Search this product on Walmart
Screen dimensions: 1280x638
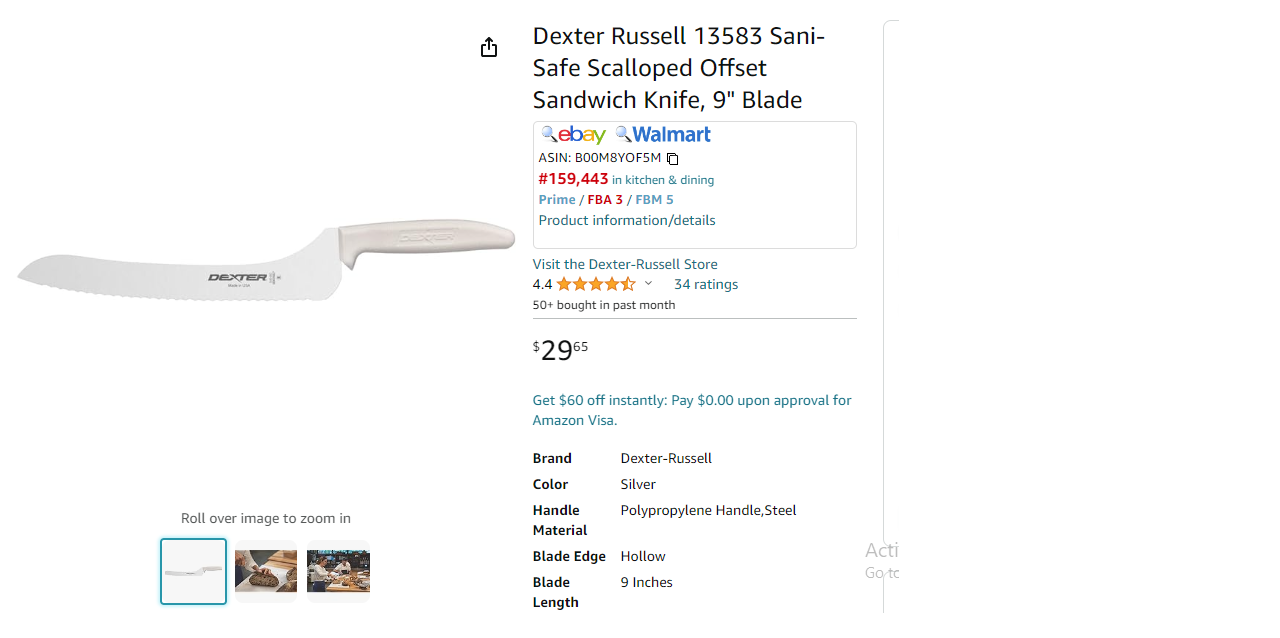[663, 134]
